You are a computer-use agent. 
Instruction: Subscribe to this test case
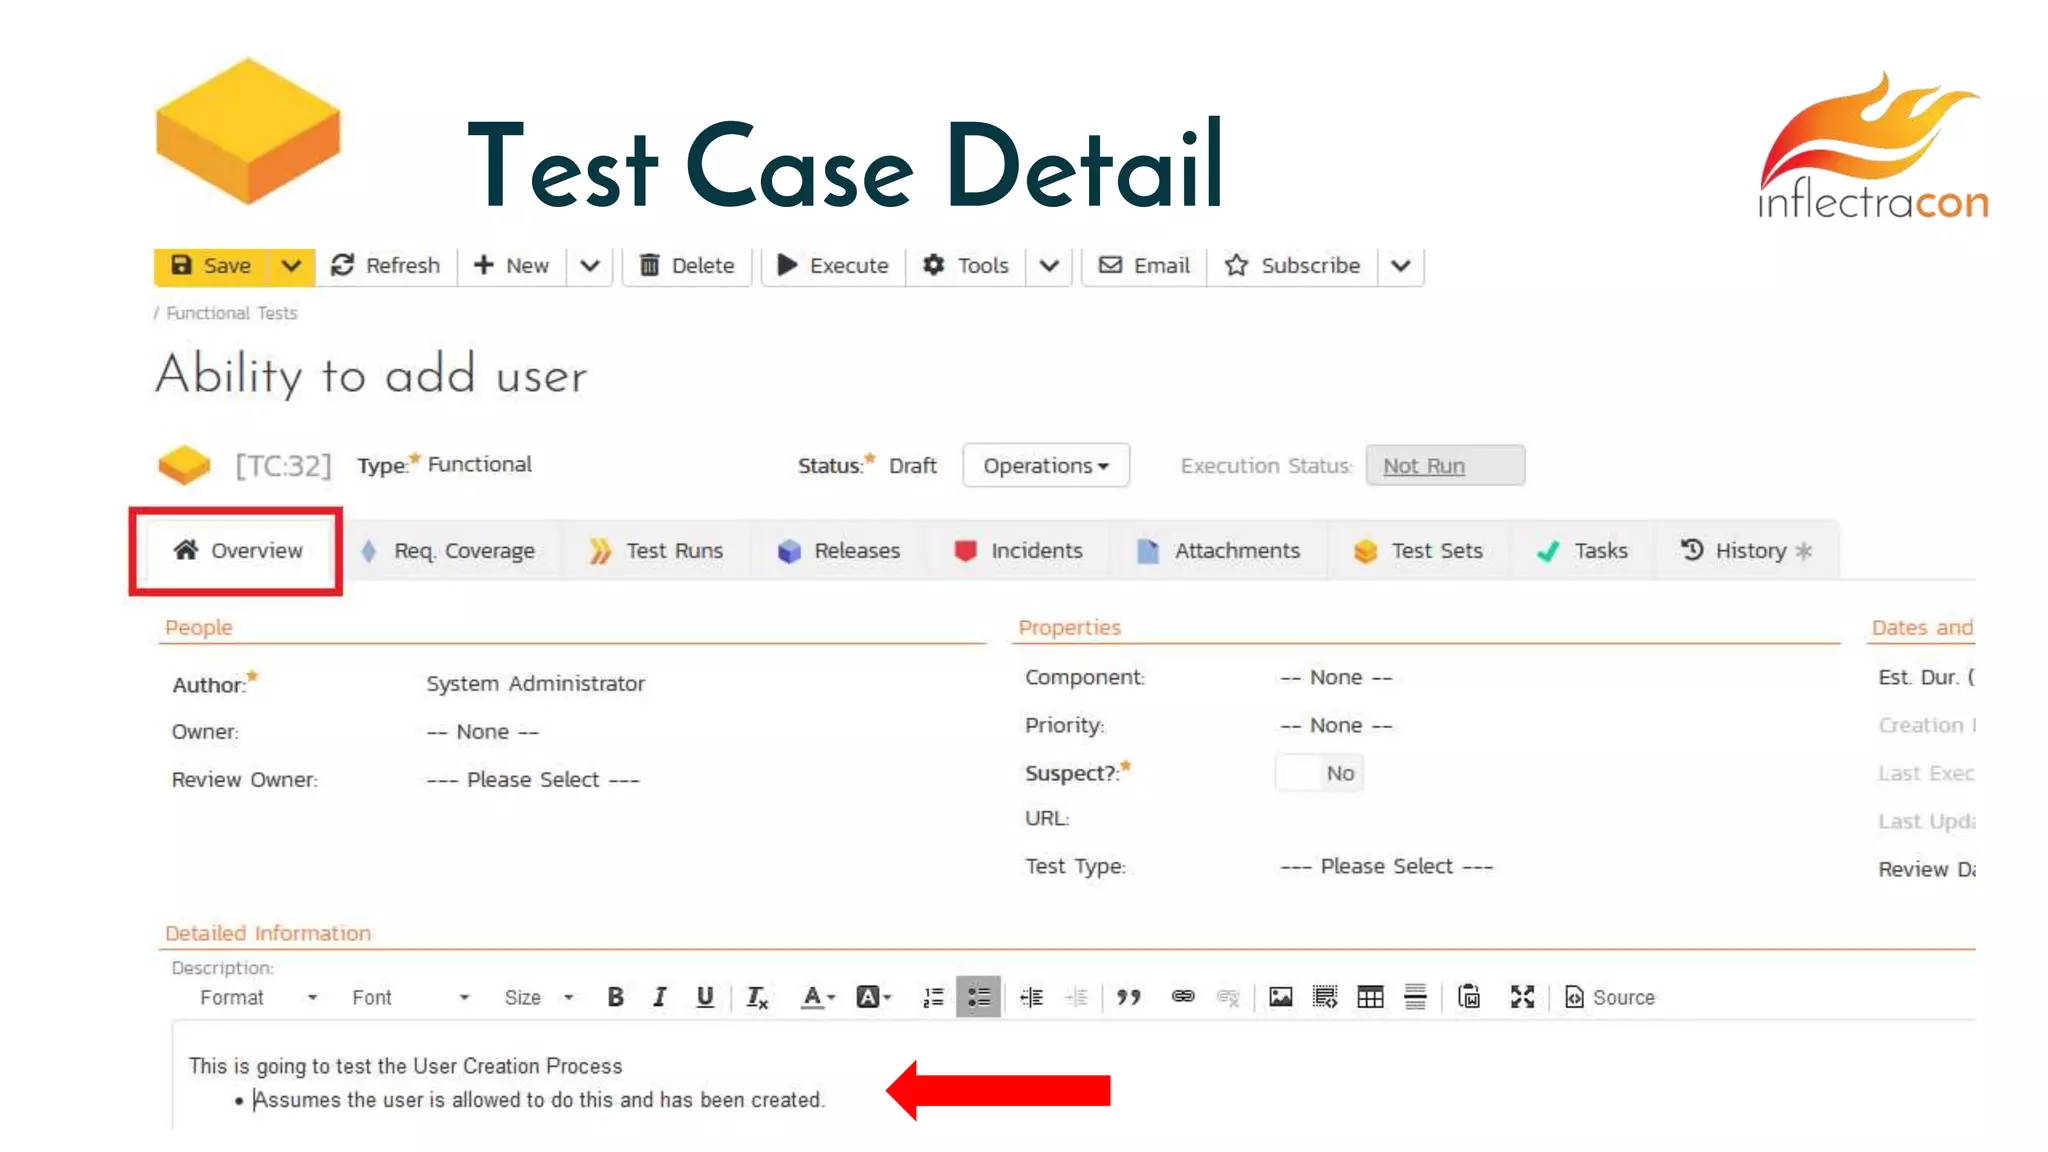tap(1293, 266)
